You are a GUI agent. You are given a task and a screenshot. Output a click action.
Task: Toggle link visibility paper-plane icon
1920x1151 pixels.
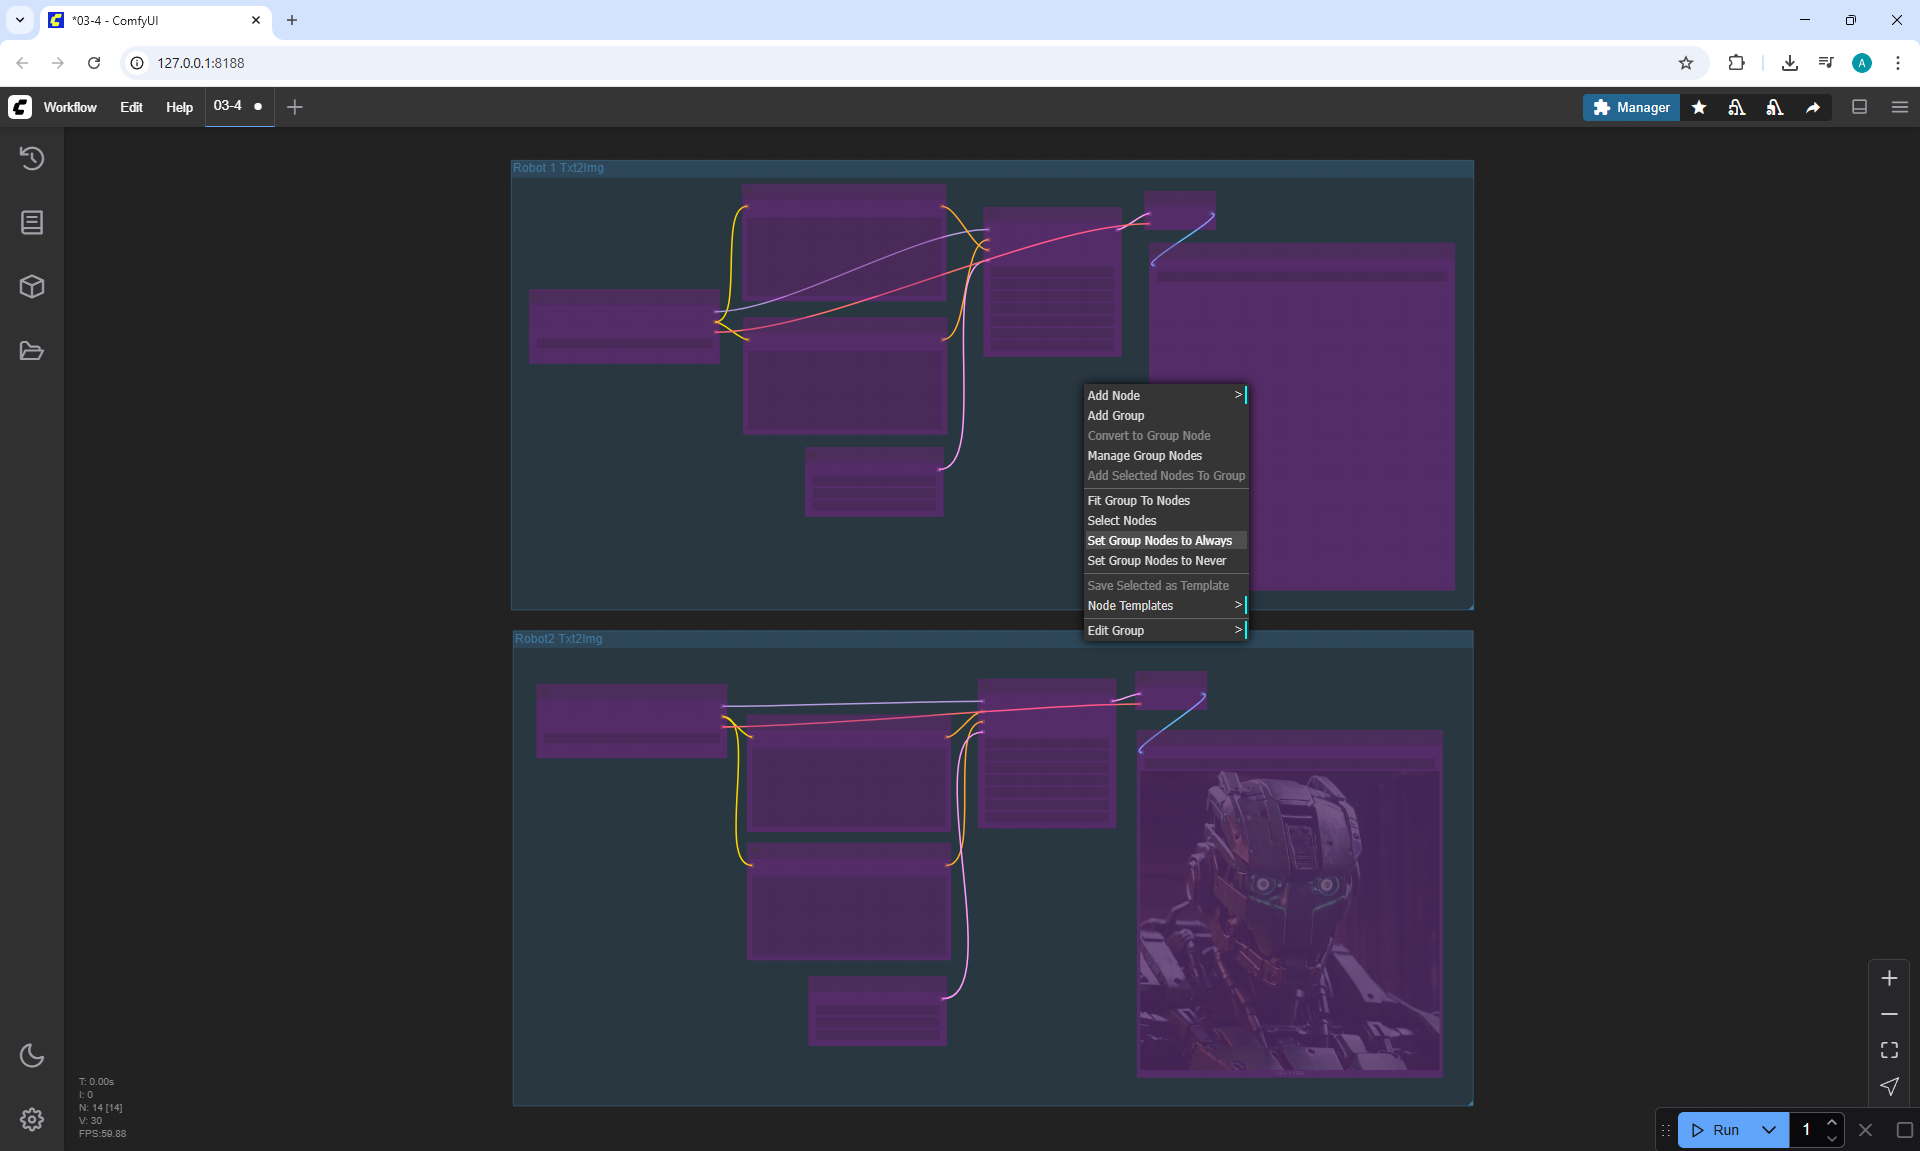coord(1889,1086)
